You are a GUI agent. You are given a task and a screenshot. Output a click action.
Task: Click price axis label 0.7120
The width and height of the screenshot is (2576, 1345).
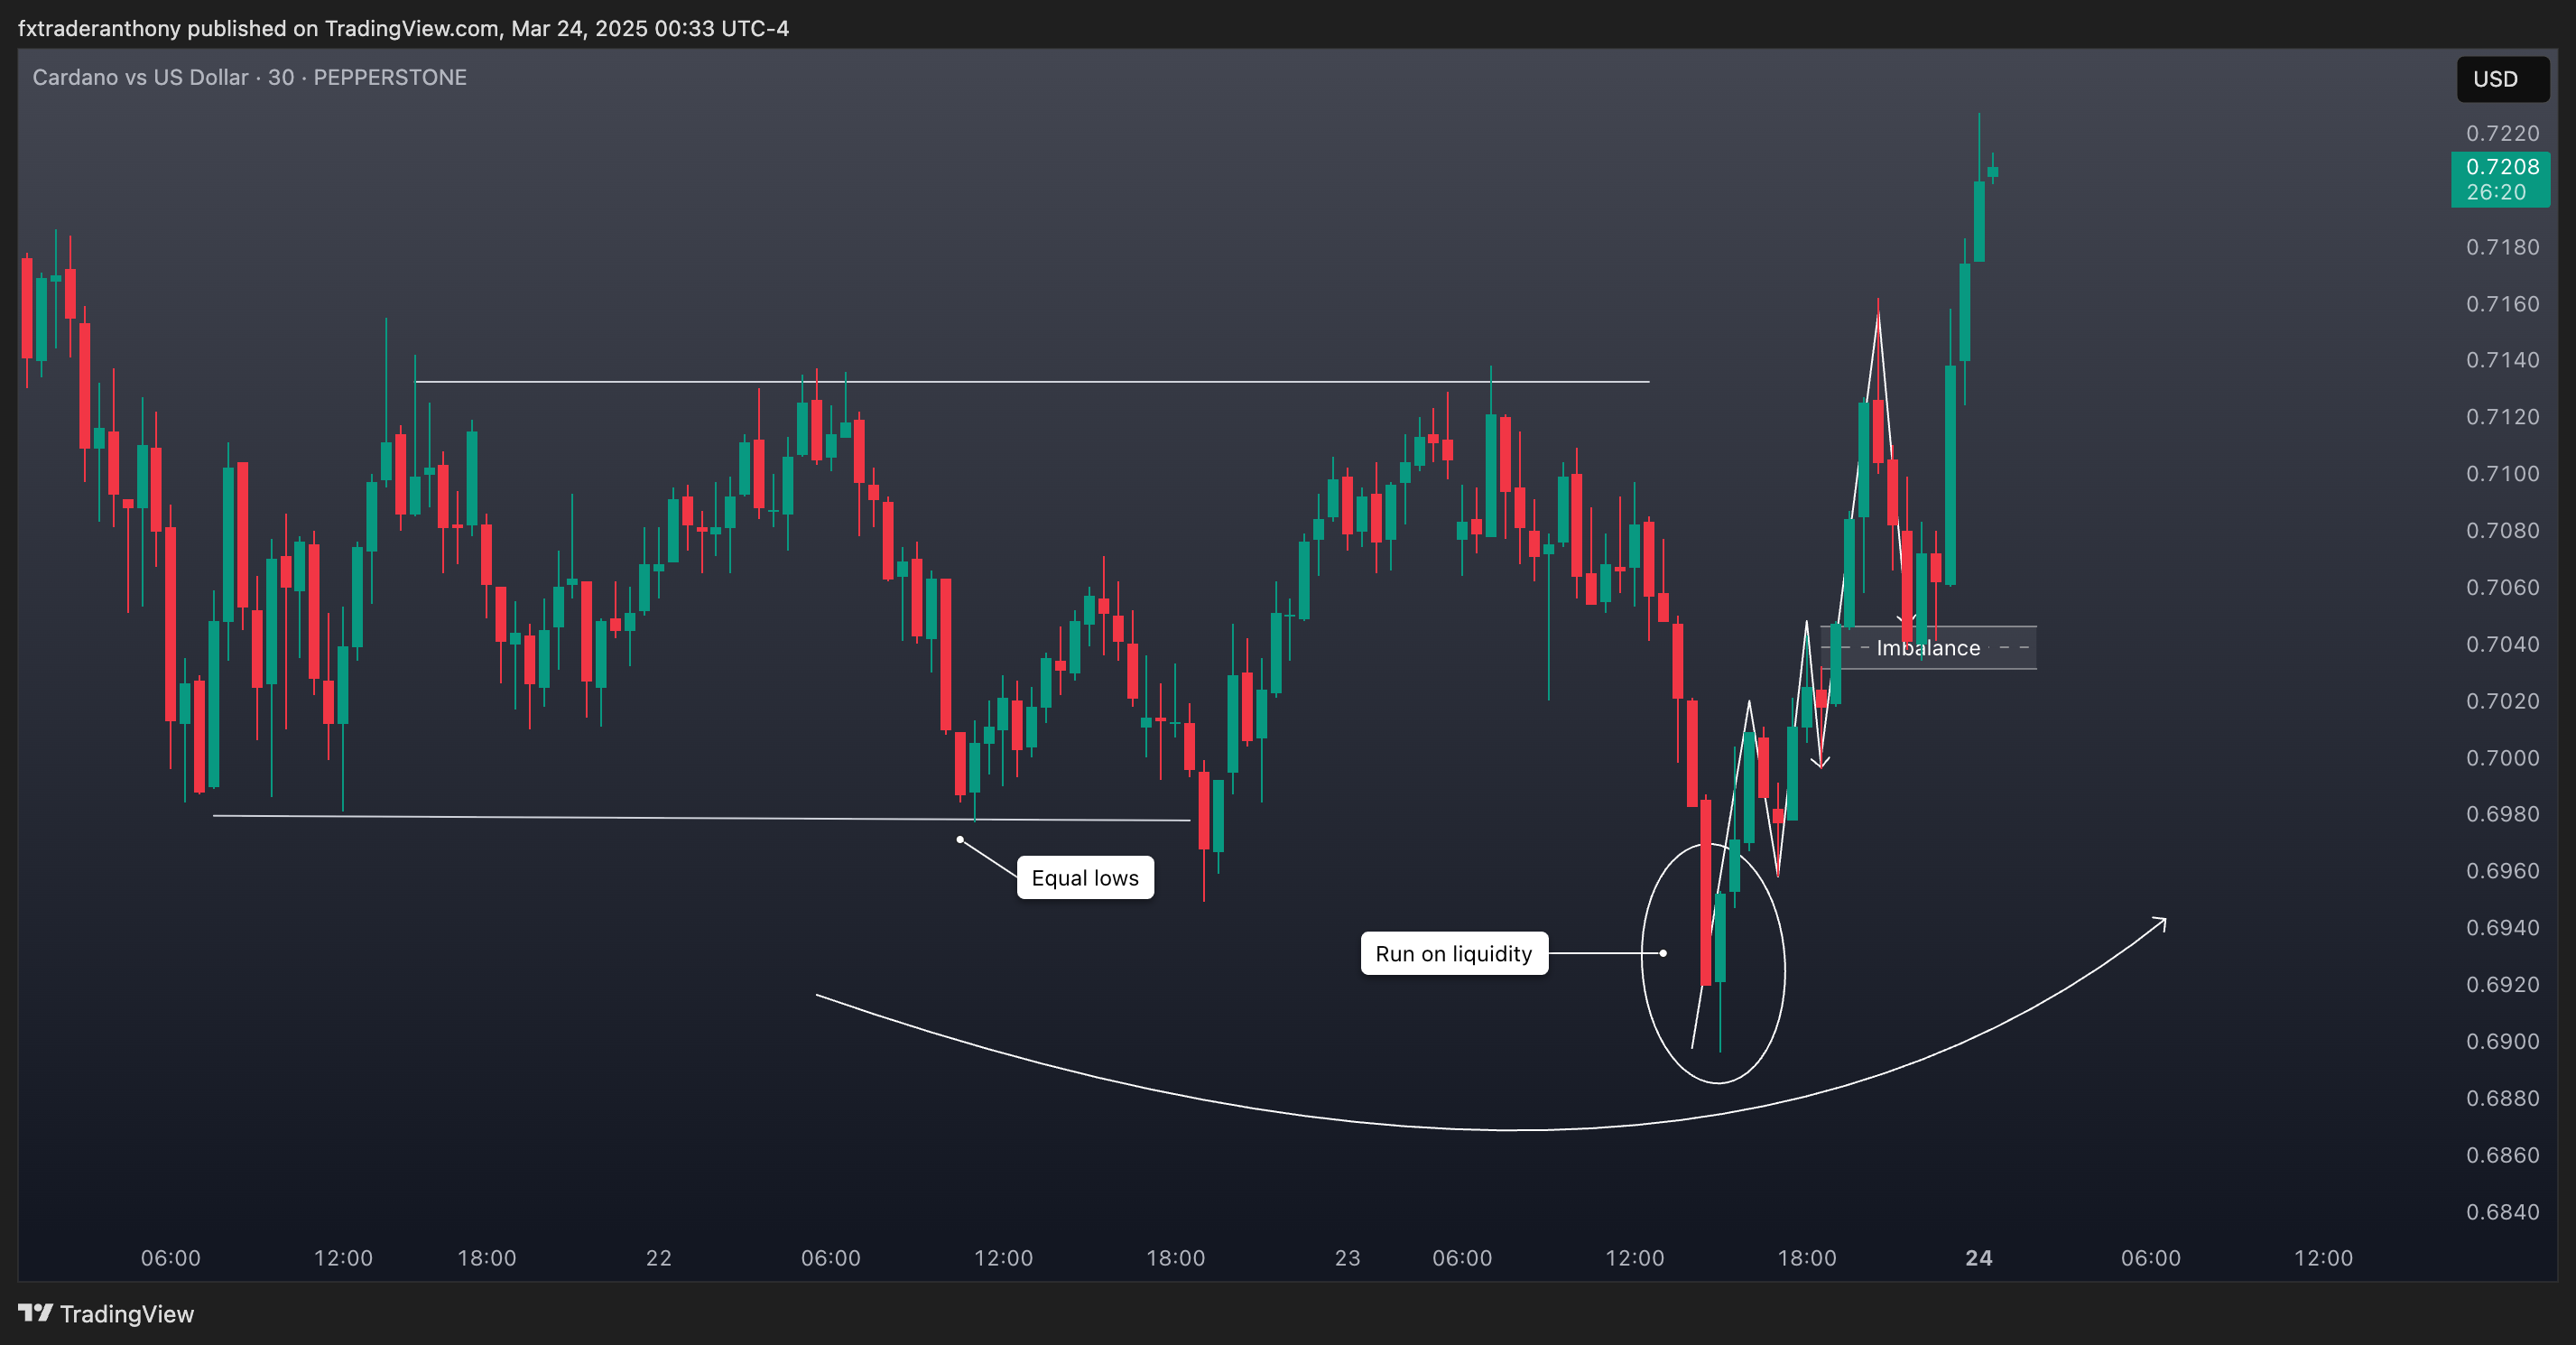point(2502,417)
